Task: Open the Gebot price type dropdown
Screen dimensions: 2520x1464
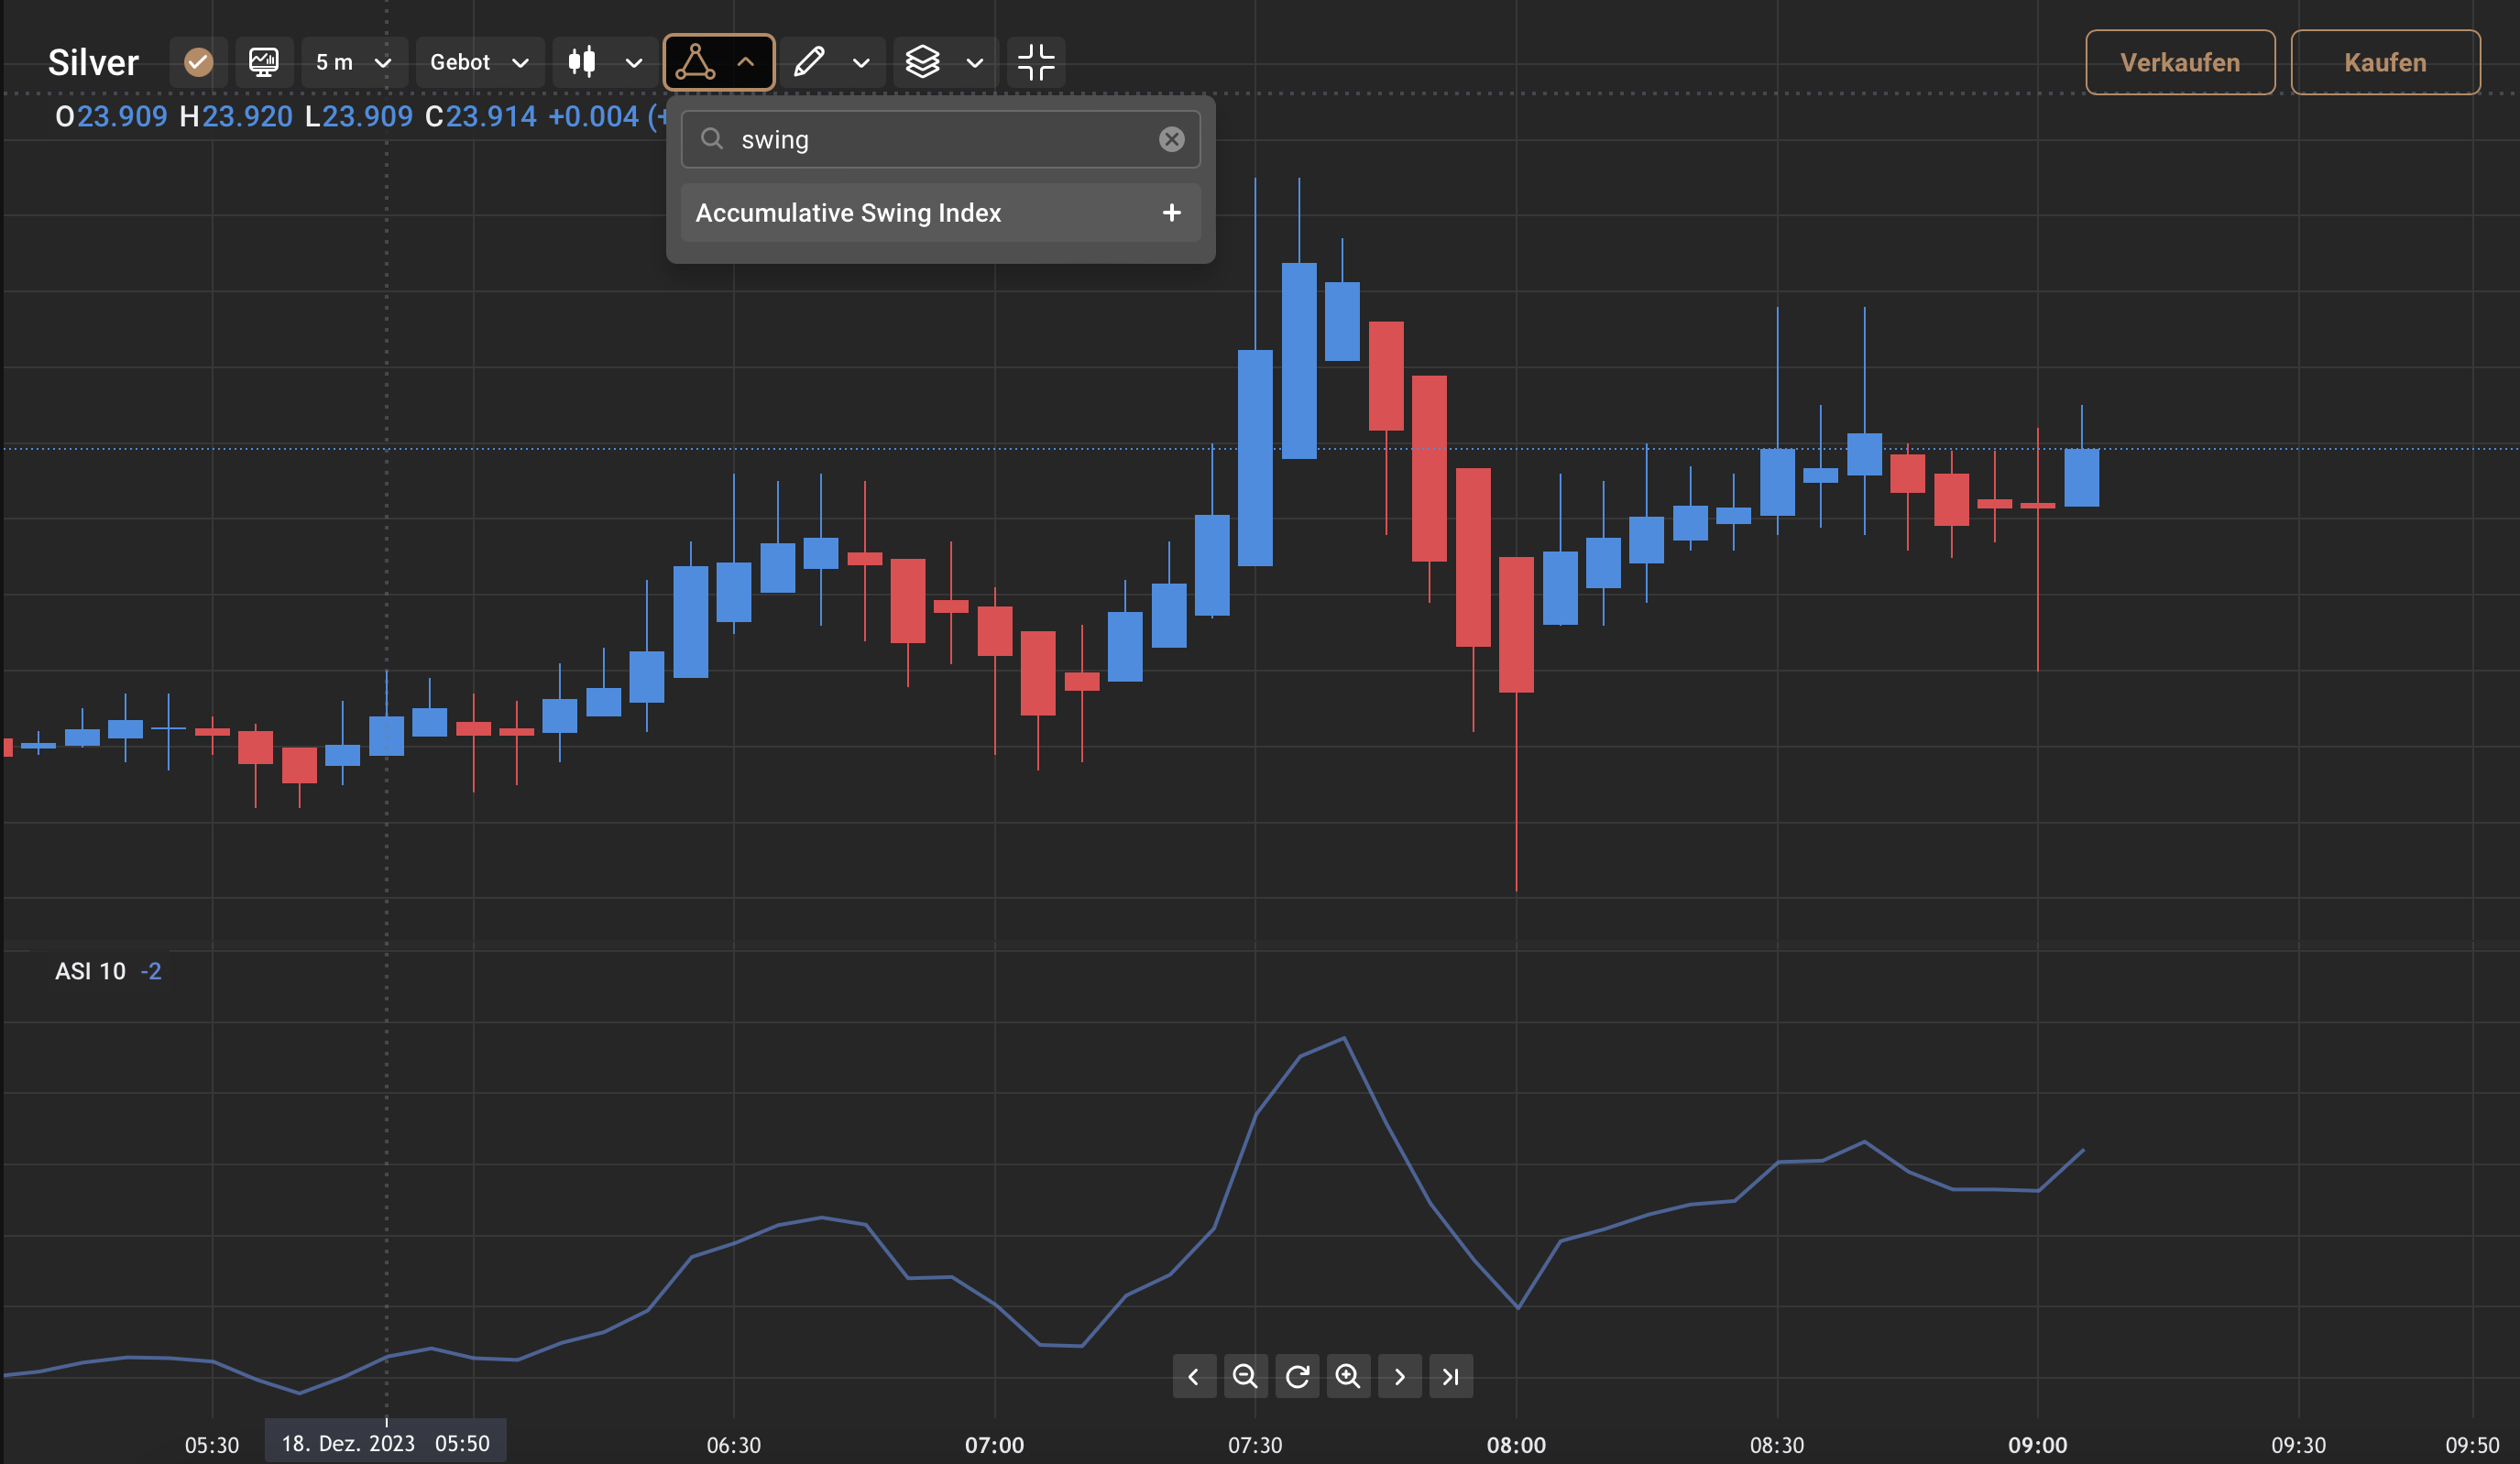Action: click(x=479, y=62)
